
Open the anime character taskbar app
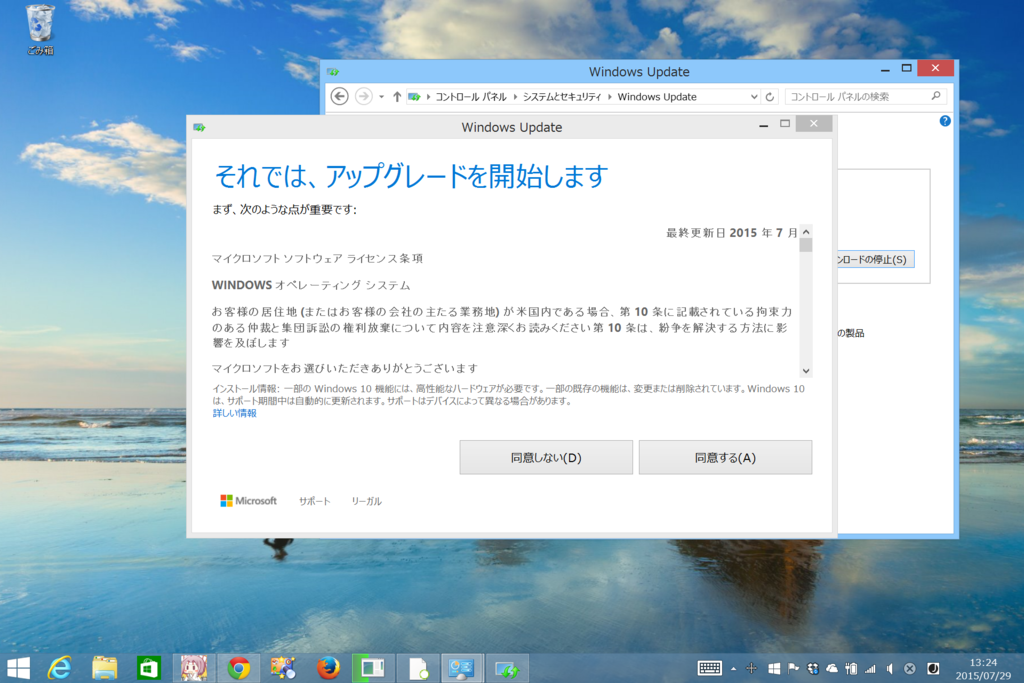(193, 668)
